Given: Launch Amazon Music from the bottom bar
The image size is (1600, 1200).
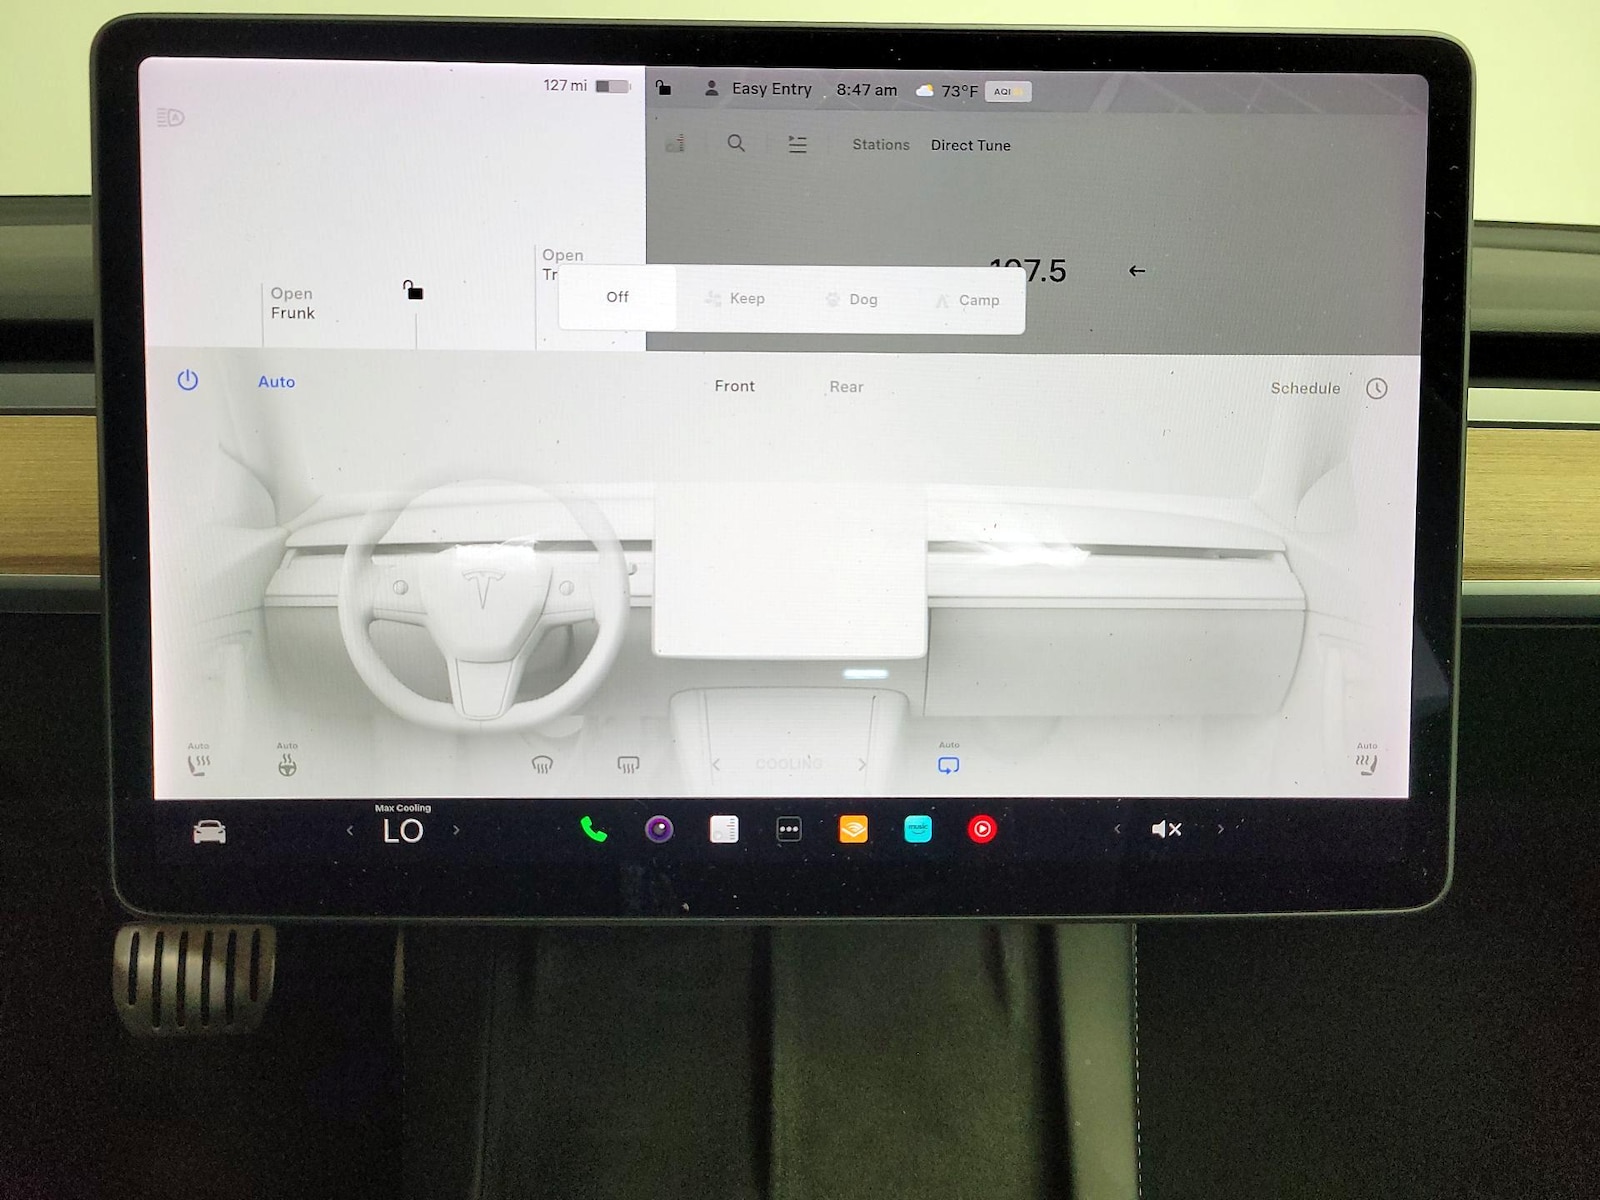Looking at the screenshot, I should (x=918, y=830).
